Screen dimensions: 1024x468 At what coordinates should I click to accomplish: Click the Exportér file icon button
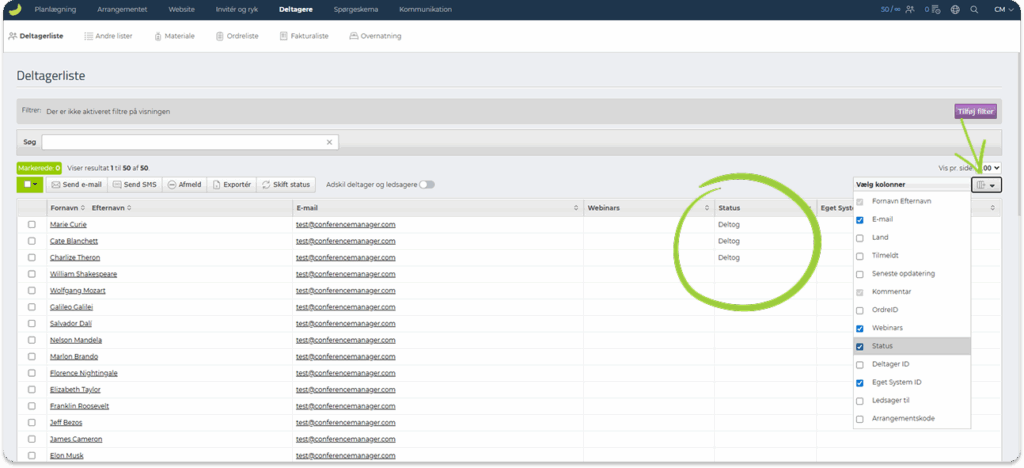point(231,184)
